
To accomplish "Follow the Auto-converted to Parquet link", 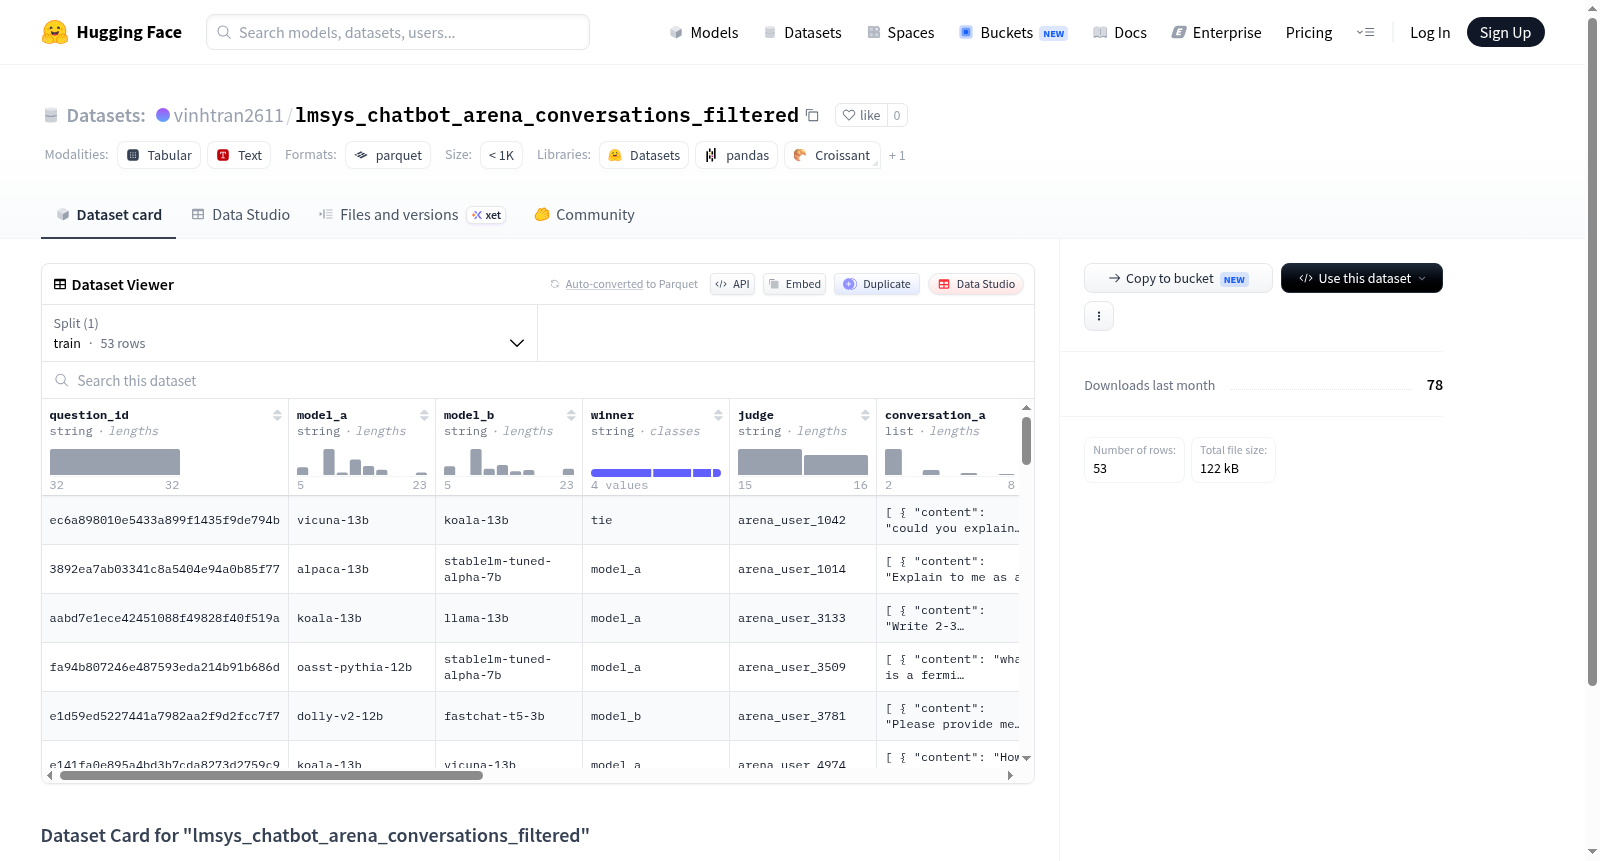I will tap(631, 284).
